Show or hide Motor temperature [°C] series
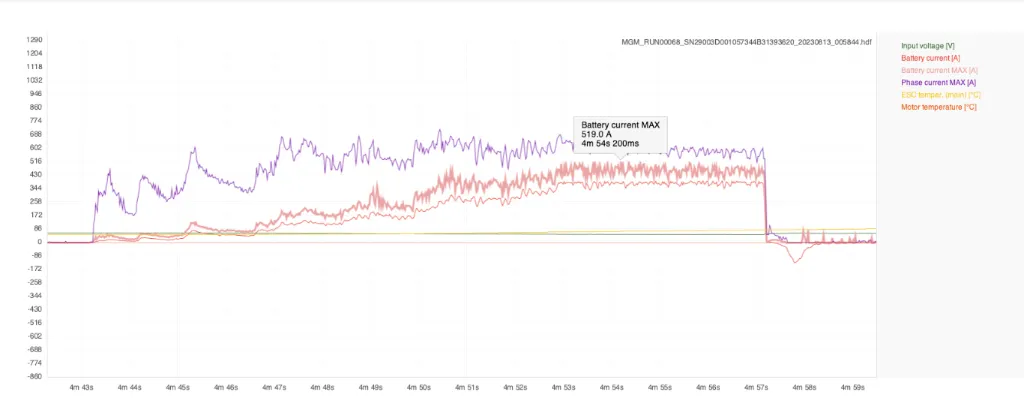Screen dimensions: 1024x404 pyautogui.click(x=938, y=106)
